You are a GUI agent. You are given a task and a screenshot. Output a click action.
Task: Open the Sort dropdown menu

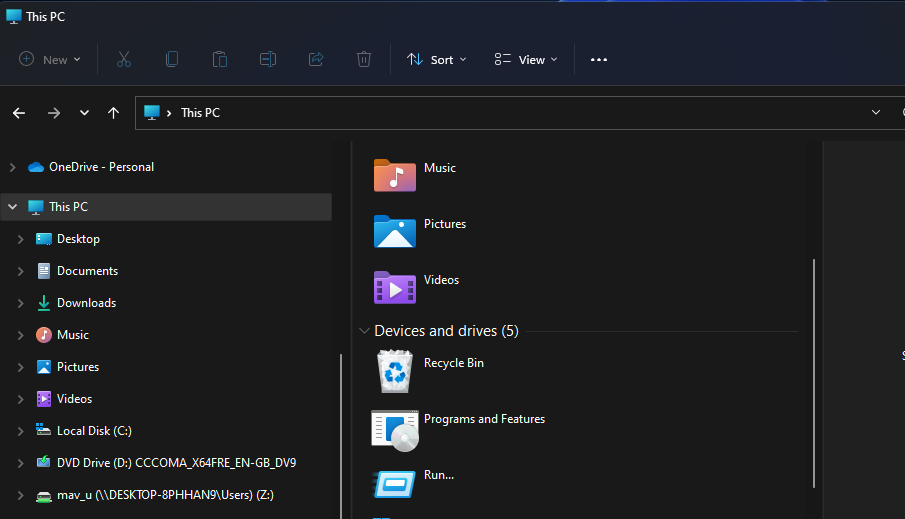pyautogui.click(x=436, y=60)
